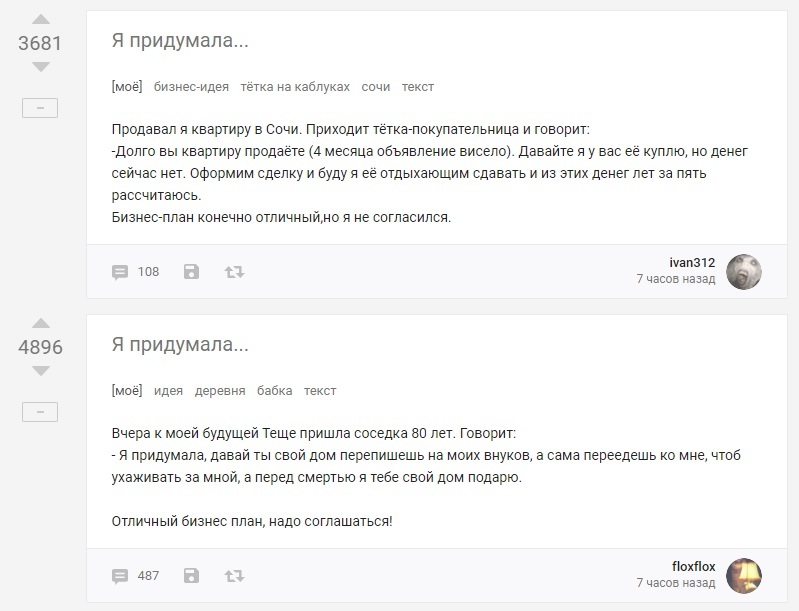Open the 108 comments on the Sochi post

pyautogui.click(x=135, y=271)
